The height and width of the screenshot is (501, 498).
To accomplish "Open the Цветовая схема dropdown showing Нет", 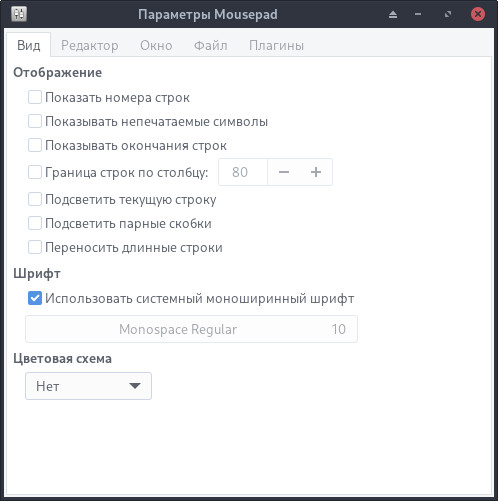I will (88, 386).
